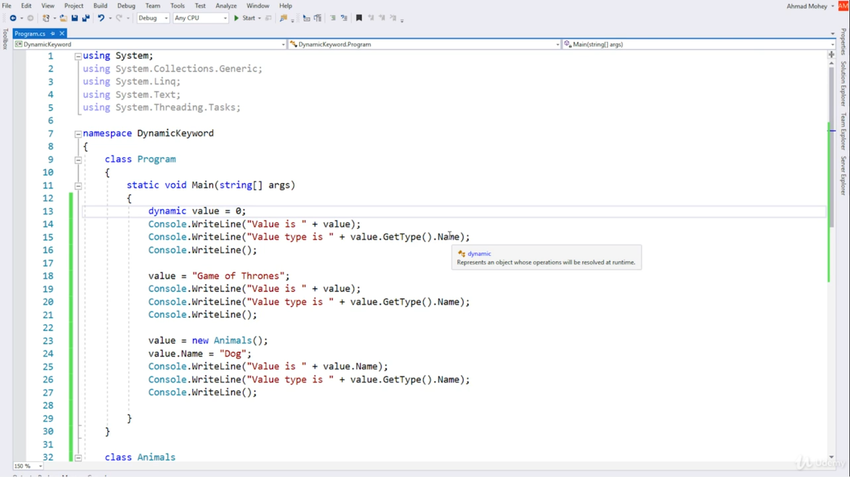Open the New Project dropdown arrow
Image resolution: width=850 pixels, height=477 pixels.
pos(55,18)
